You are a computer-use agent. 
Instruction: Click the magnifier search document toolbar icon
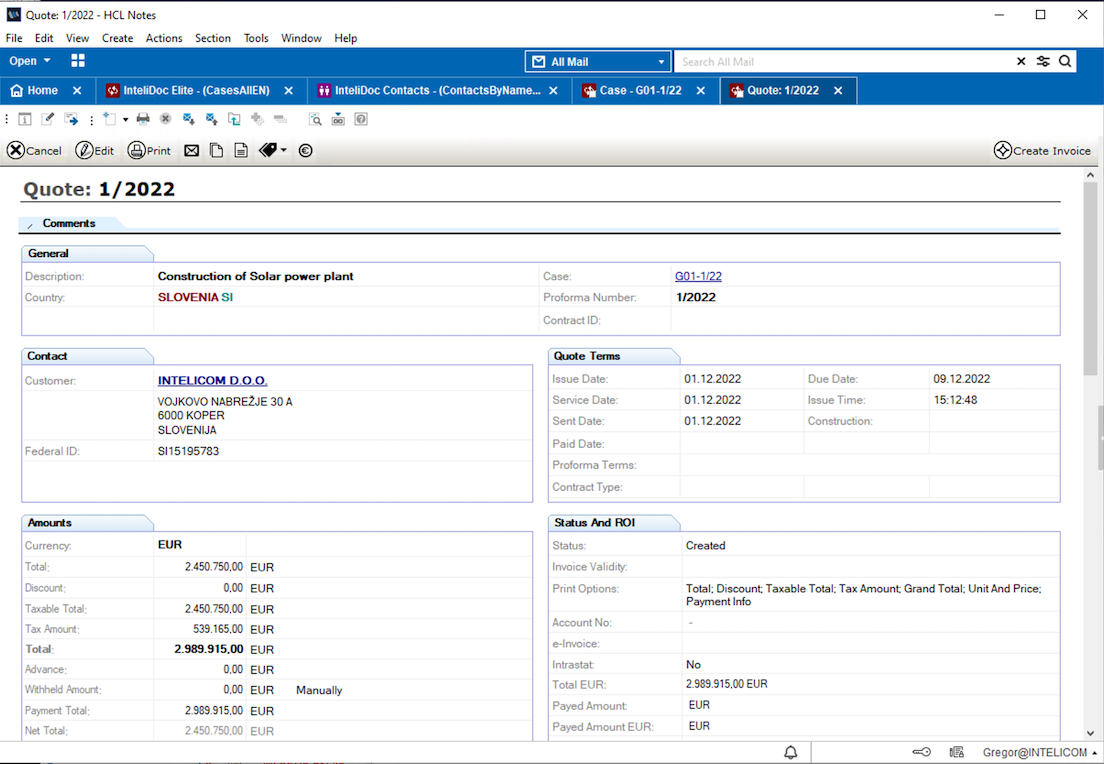[315, 119]
